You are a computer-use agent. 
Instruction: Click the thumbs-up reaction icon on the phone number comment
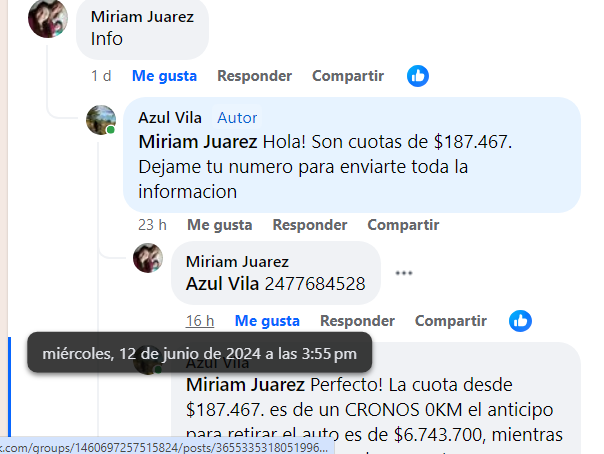point(520,321)
